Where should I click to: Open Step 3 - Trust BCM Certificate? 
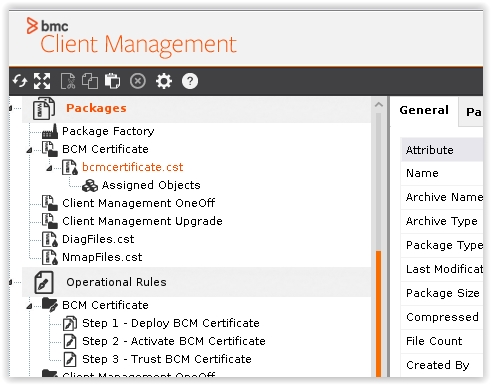pyautogui.click(x=167, y=359)
